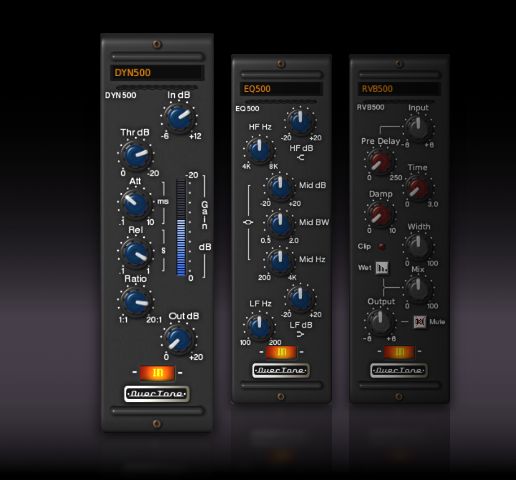The height and width of the screenshot is (480, 516).
Task: Toggle the Wet button on RVB500
Action: click(382, 268)
